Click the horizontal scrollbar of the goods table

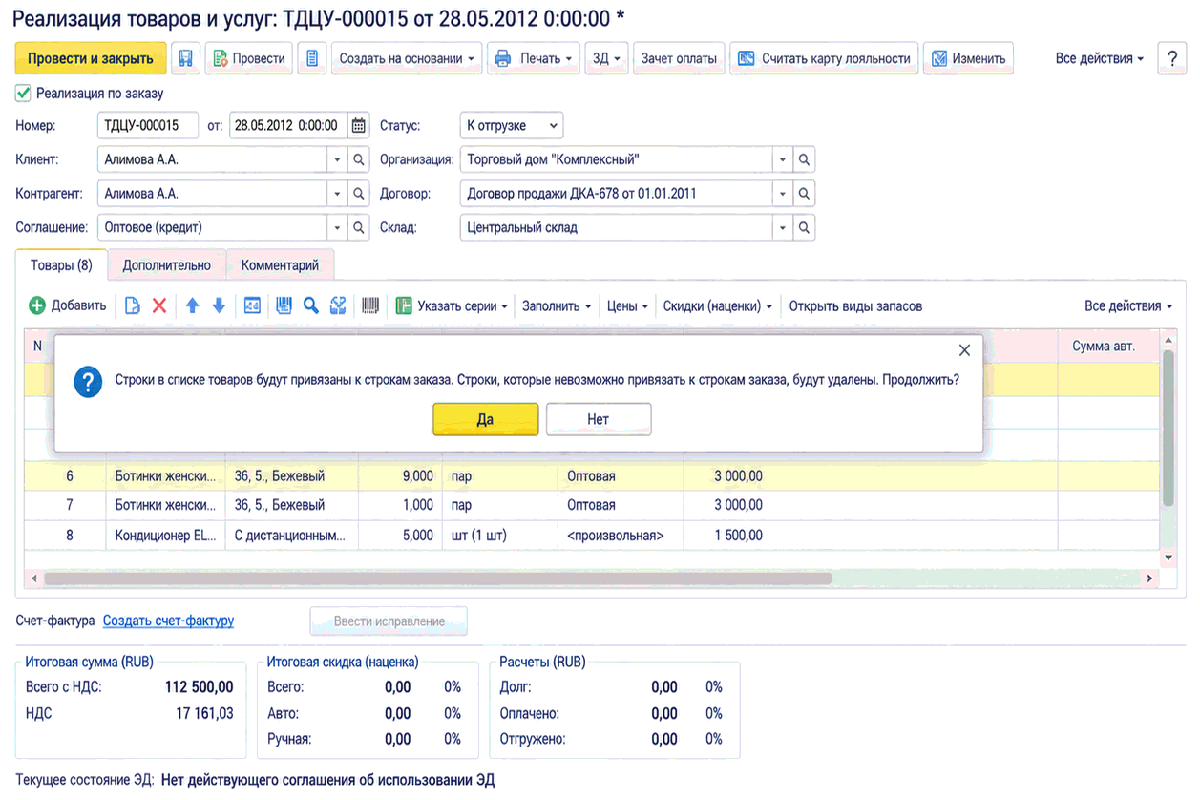click(438, 578)
